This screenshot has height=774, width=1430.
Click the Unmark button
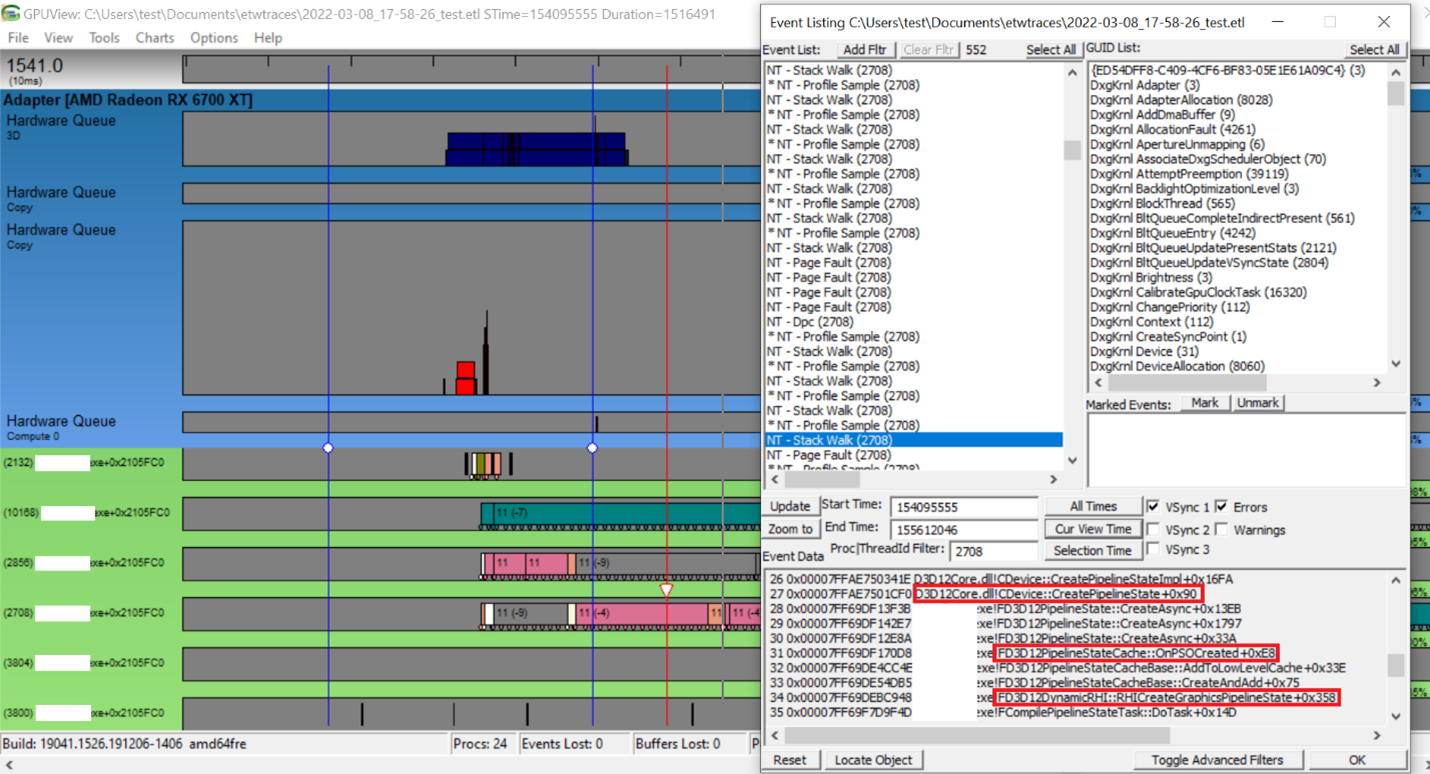click(1257, 403)
